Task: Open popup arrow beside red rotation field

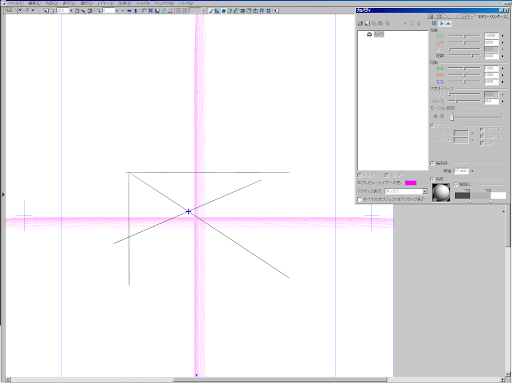Action: [503, 75]
